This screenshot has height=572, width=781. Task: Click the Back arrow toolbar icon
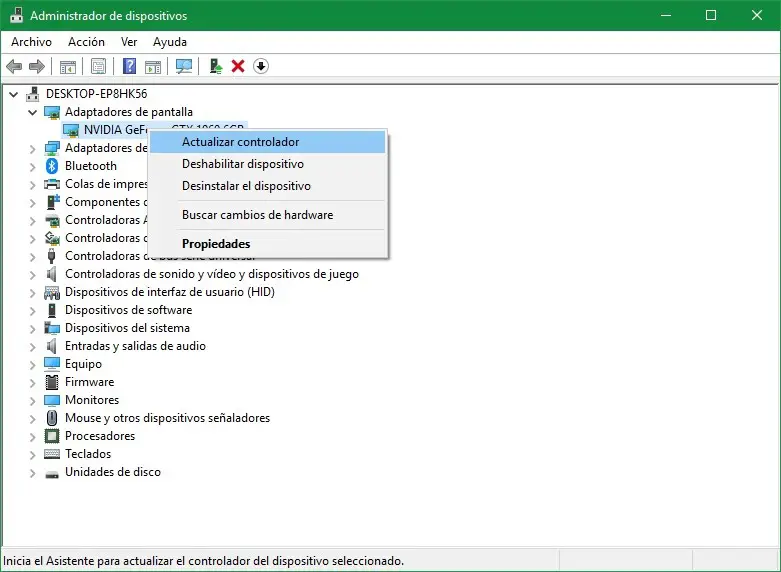tap(14, 66)
